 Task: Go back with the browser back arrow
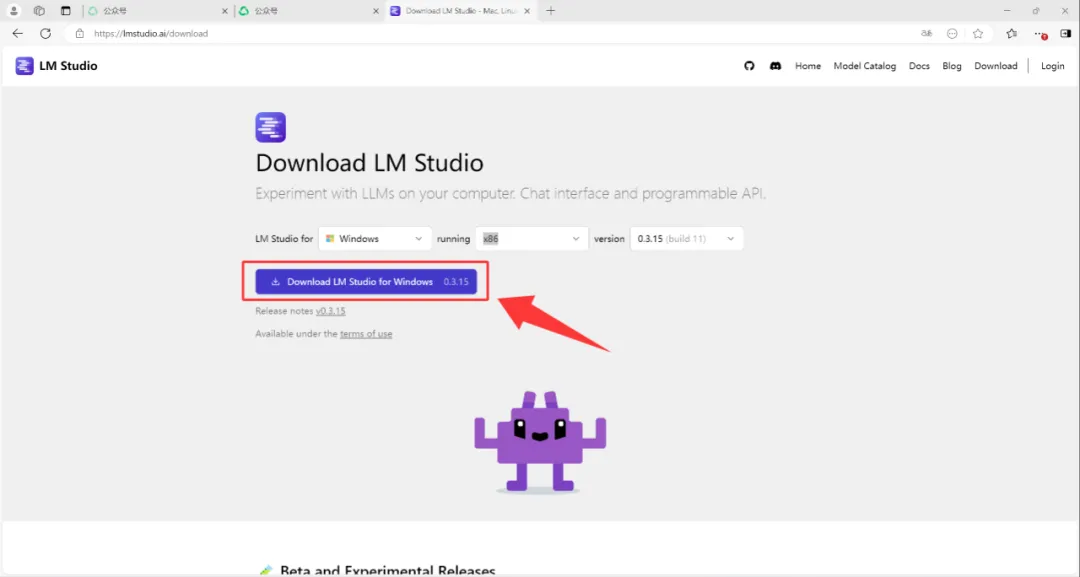tap(18, 33)
